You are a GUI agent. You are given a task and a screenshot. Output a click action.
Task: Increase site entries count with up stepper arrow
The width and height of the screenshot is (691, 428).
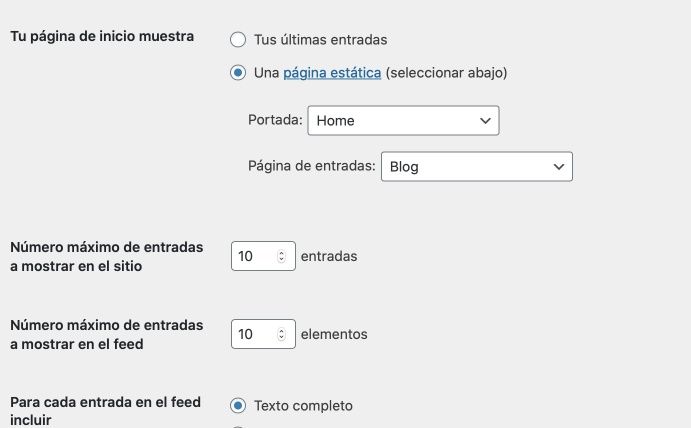[282, 253]
